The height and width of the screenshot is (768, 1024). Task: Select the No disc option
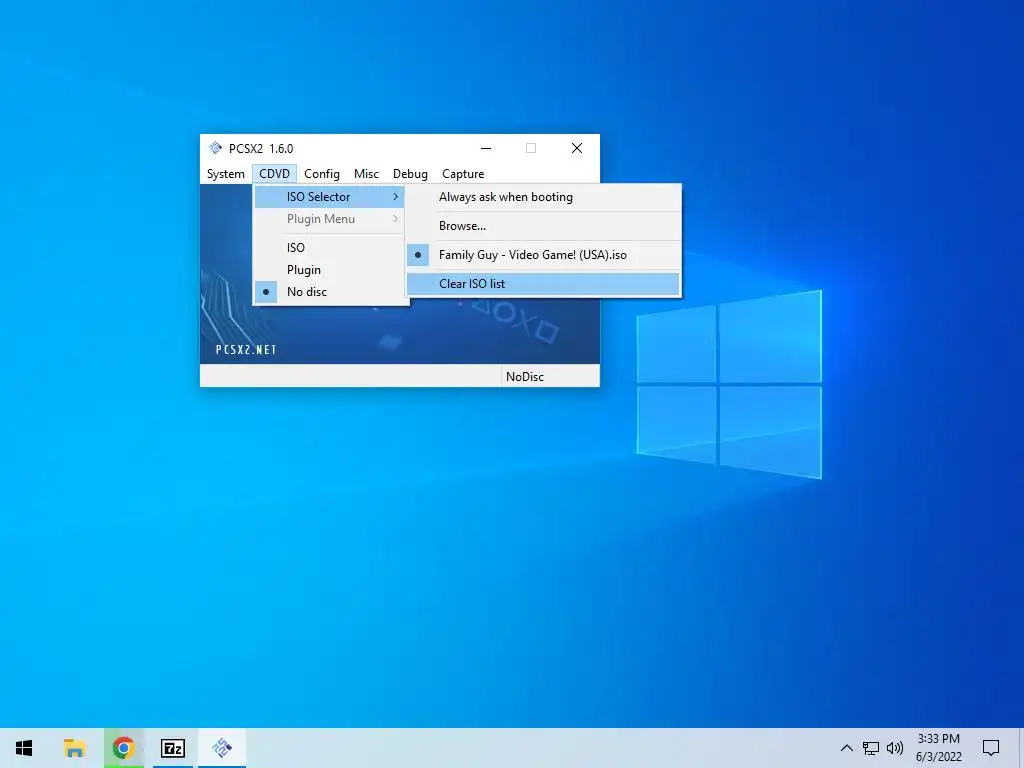[329, 292]
